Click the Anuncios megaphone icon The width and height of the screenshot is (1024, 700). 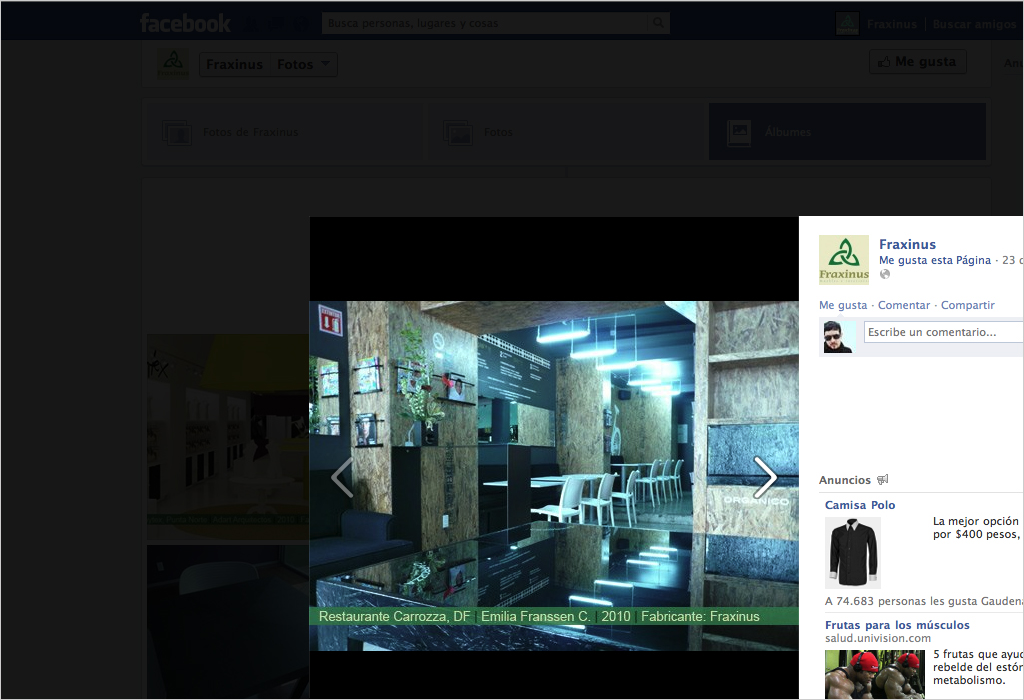882,480
